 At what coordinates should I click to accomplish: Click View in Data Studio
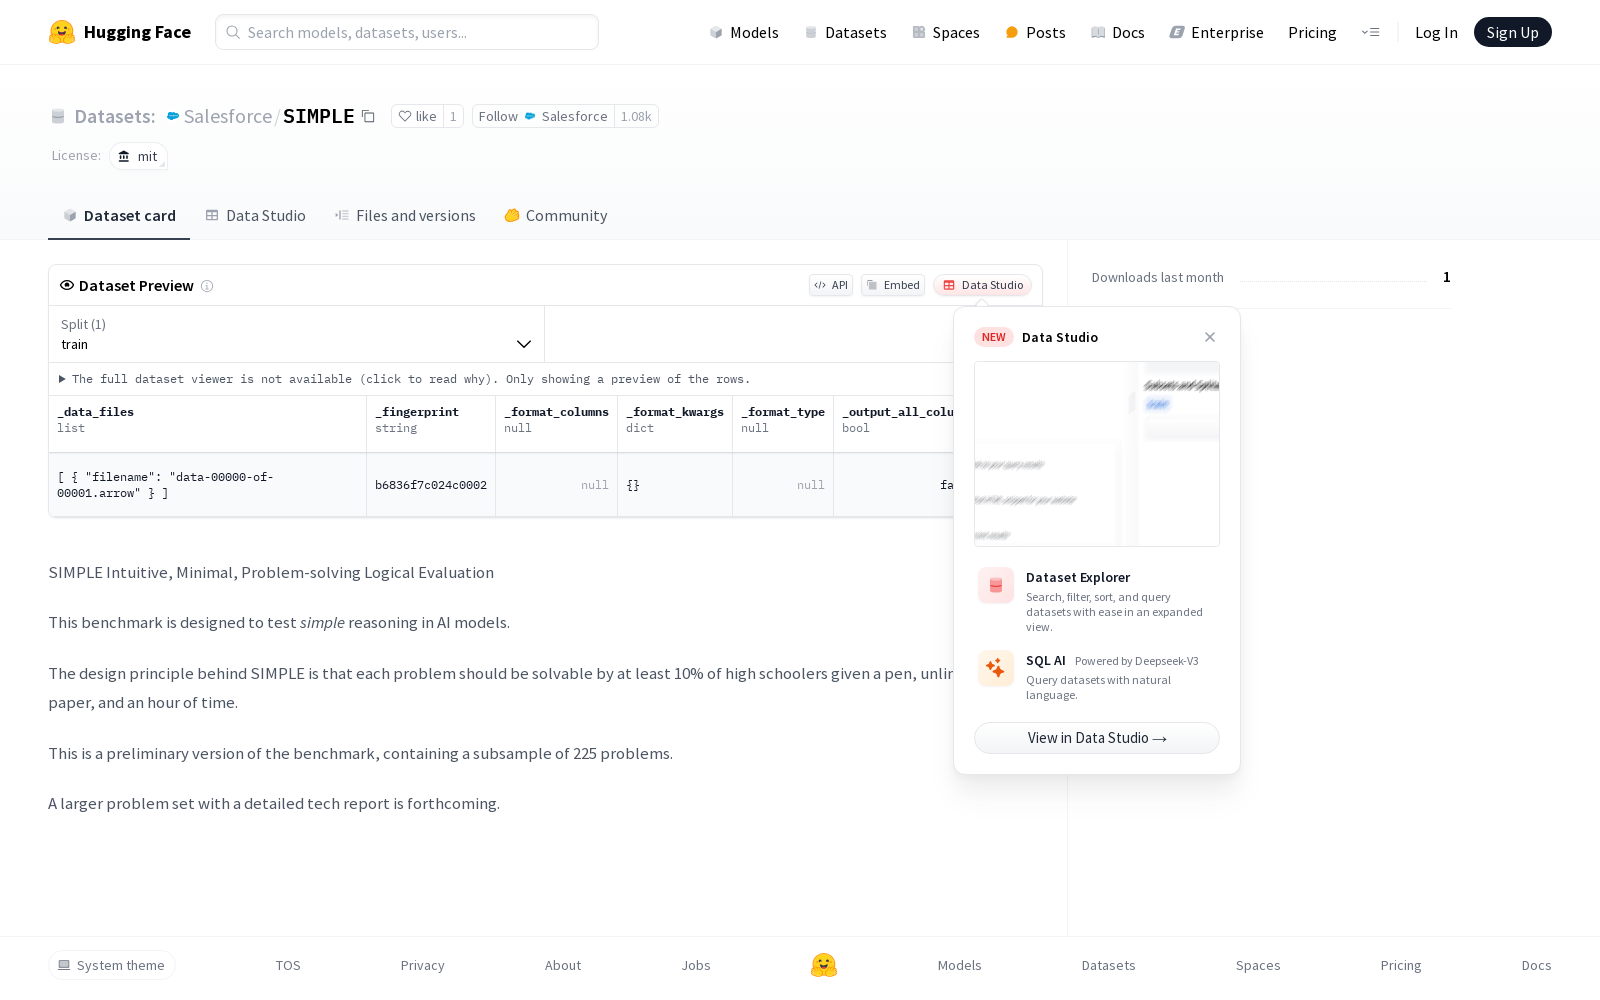(1097, 738)
